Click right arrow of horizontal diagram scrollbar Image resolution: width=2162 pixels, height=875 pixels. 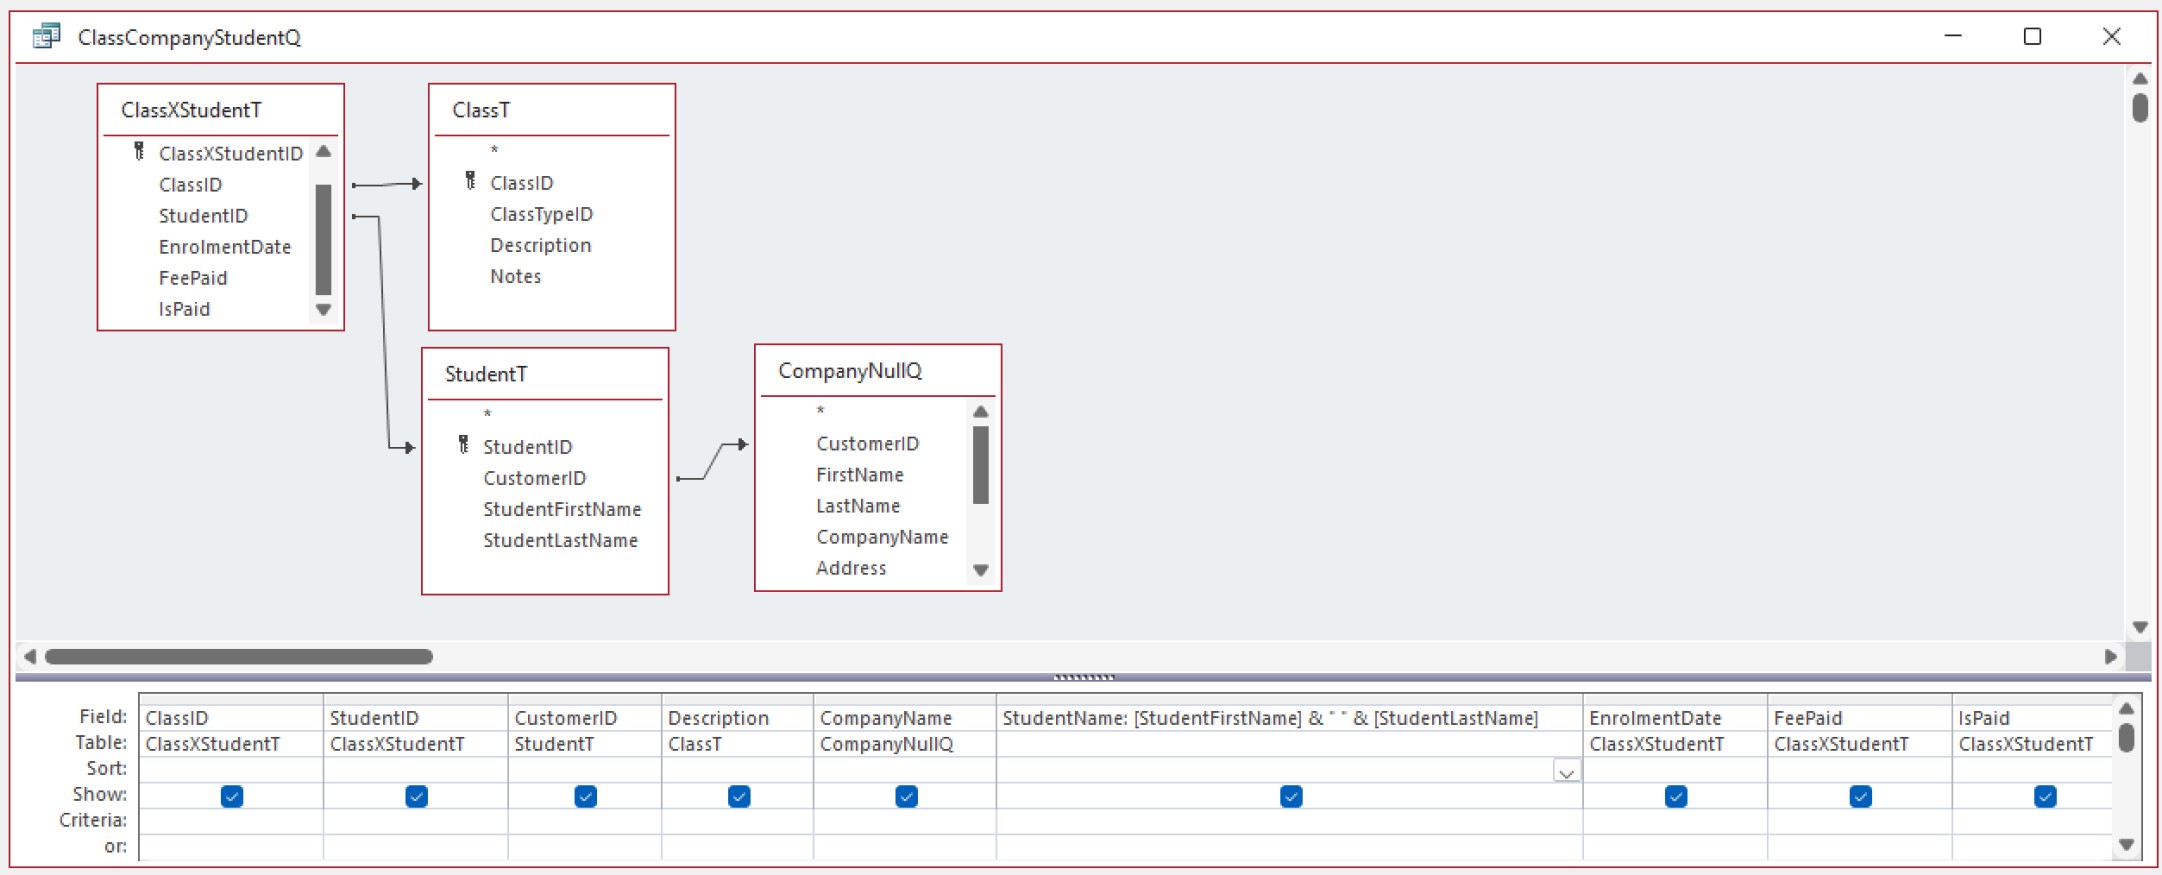(x=2110, y=657)
